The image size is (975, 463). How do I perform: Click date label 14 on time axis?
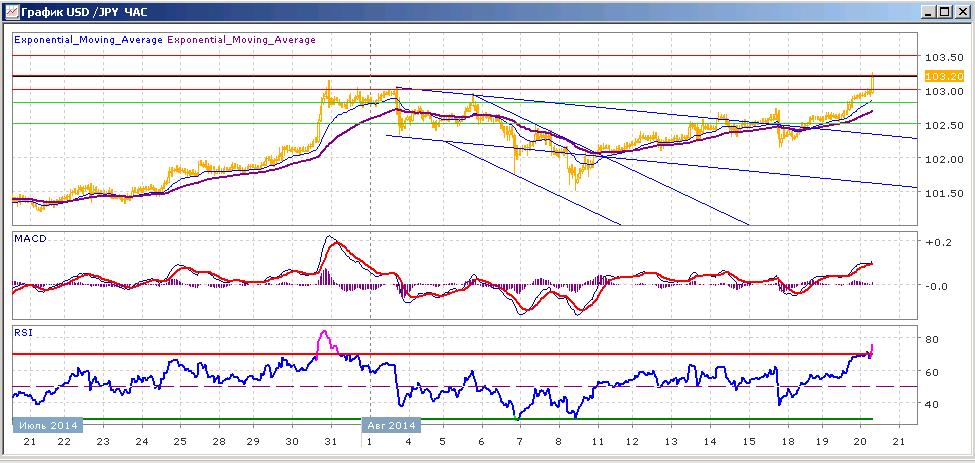click(710, 441)
